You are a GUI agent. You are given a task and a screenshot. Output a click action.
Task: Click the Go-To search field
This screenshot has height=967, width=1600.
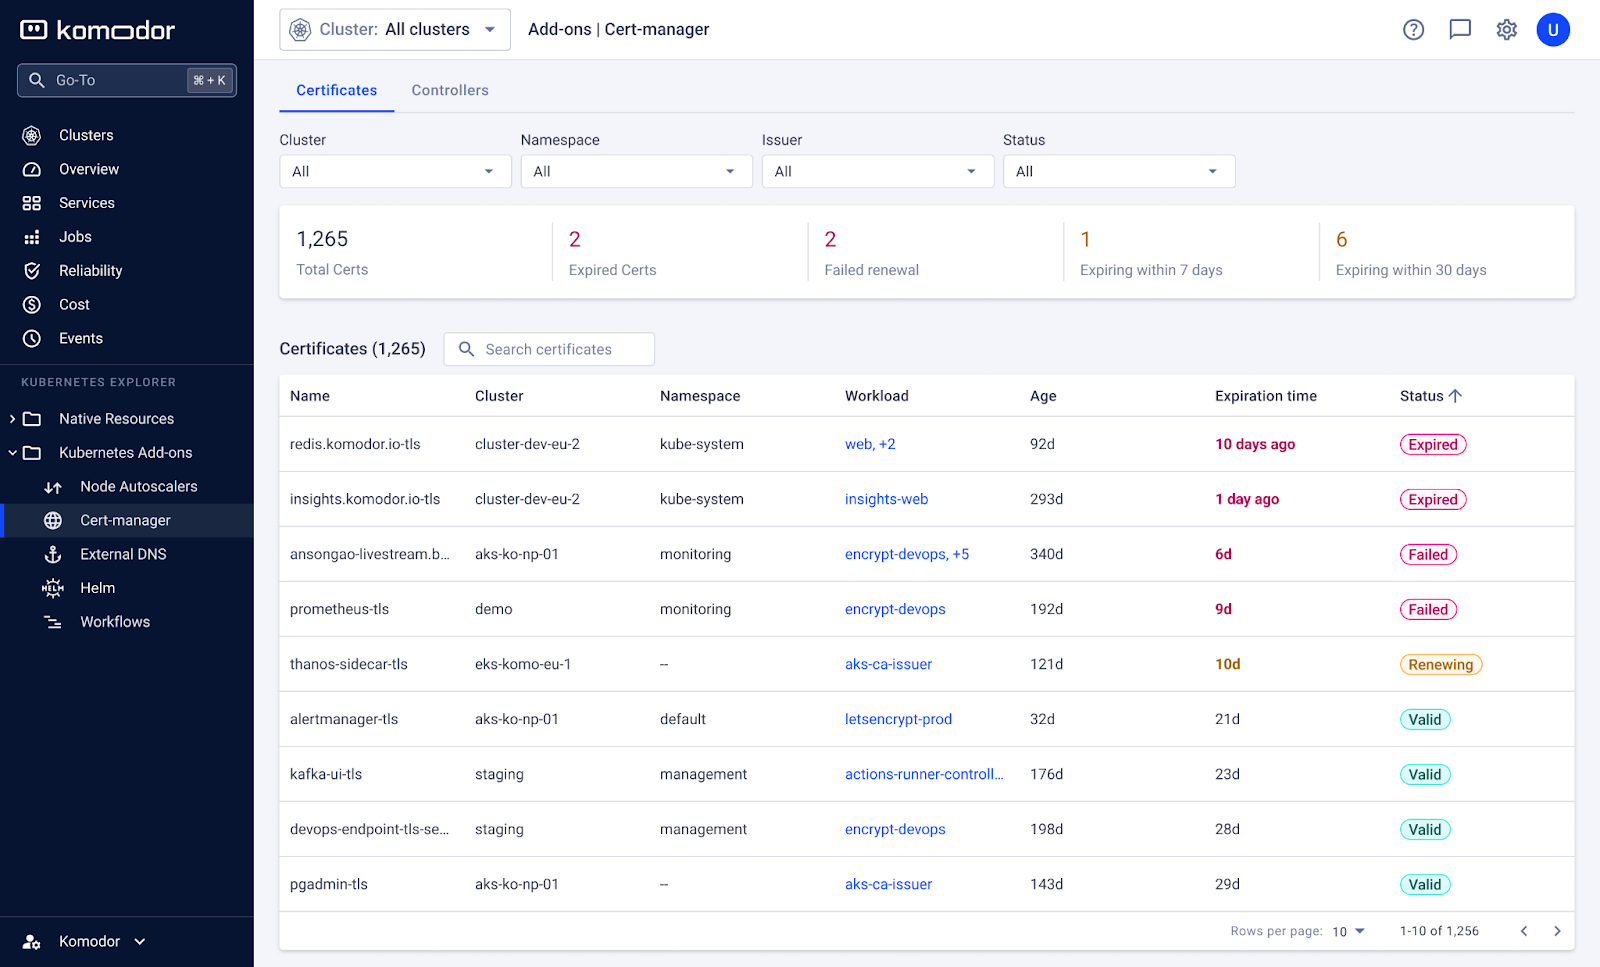coord(127,80)
